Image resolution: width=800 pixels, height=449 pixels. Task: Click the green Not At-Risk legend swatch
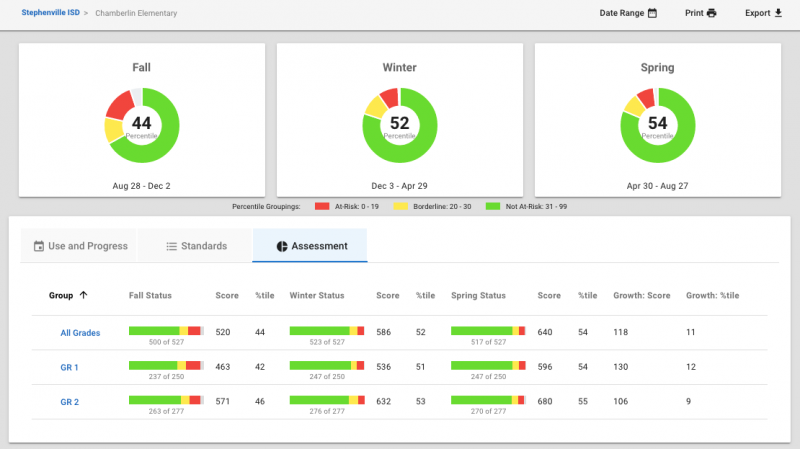click(x=493, y=206)
